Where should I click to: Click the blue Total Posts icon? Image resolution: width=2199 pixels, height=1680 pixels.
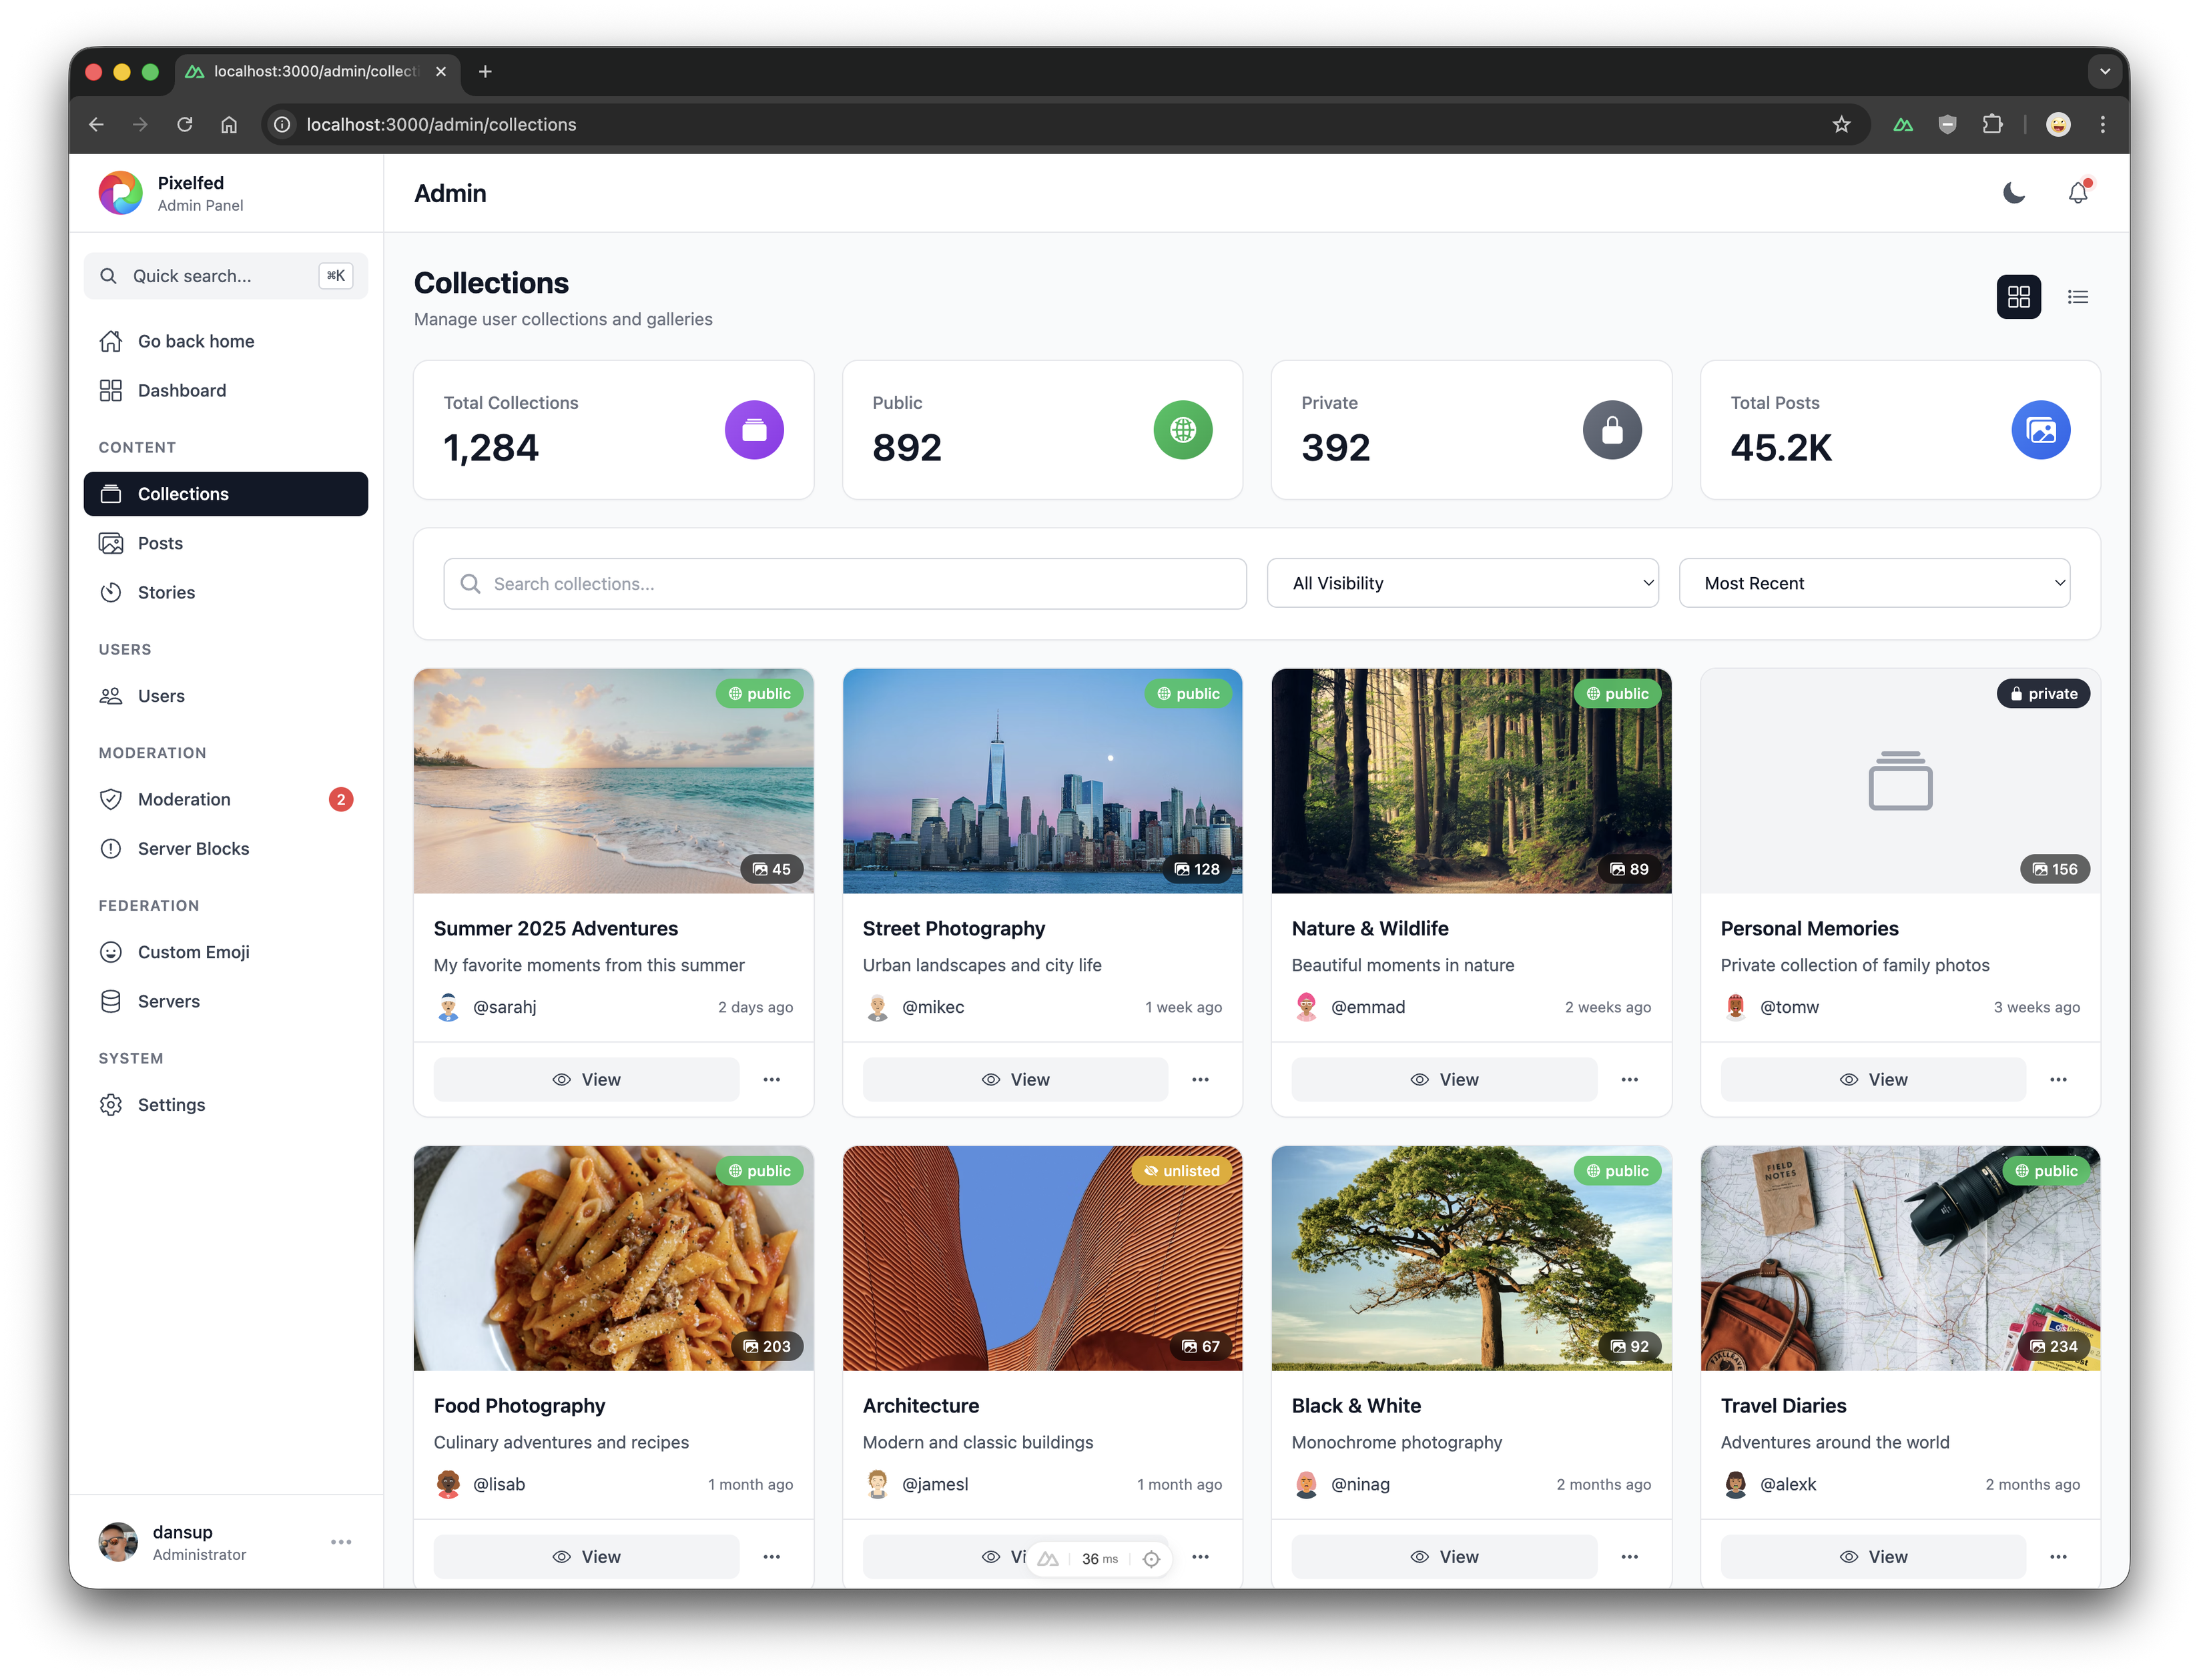click(2040, 430)
